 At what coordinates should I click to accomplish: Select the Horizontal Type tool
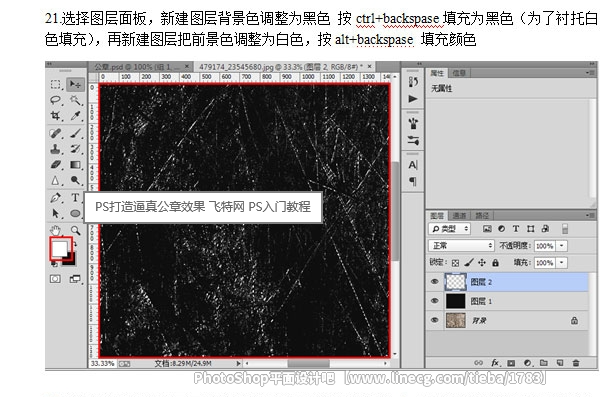75,198
